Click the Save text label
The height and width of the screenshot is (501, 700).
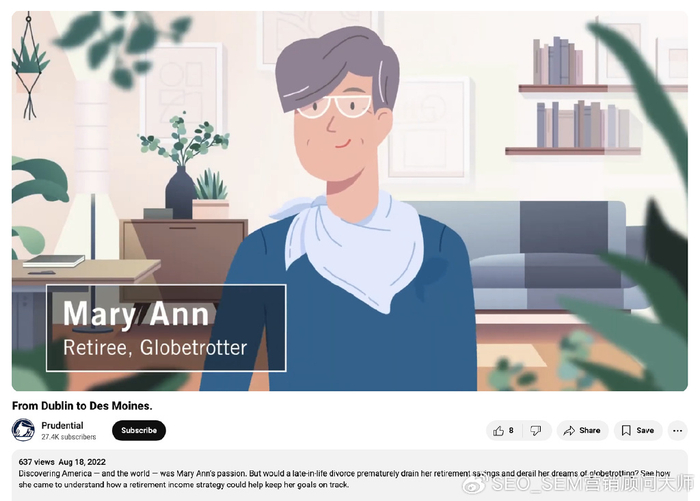pyautogui.click(x=645, y=430)
